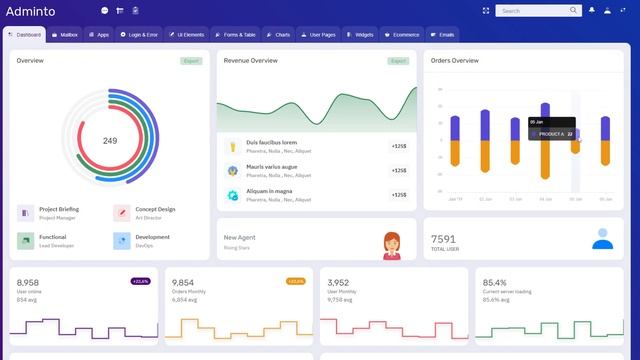Toggle fullscreen mode icon
Image resolution: width=640 pixels, height=360 pixels.
[x=486, y=11]
